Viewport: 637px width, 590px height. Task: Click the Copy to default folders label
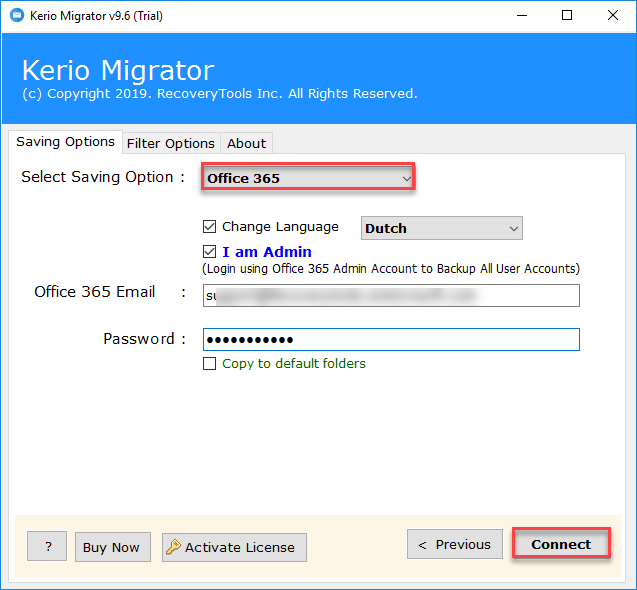pos(294,364)
